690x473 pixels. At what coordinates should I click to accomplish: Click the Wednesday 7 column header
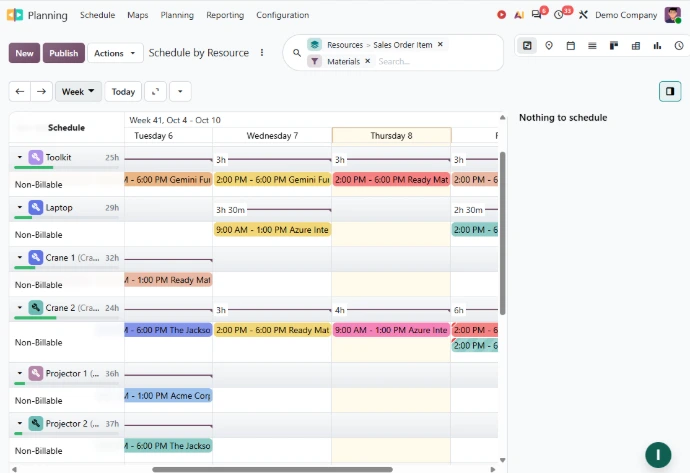tap(272, 136)
